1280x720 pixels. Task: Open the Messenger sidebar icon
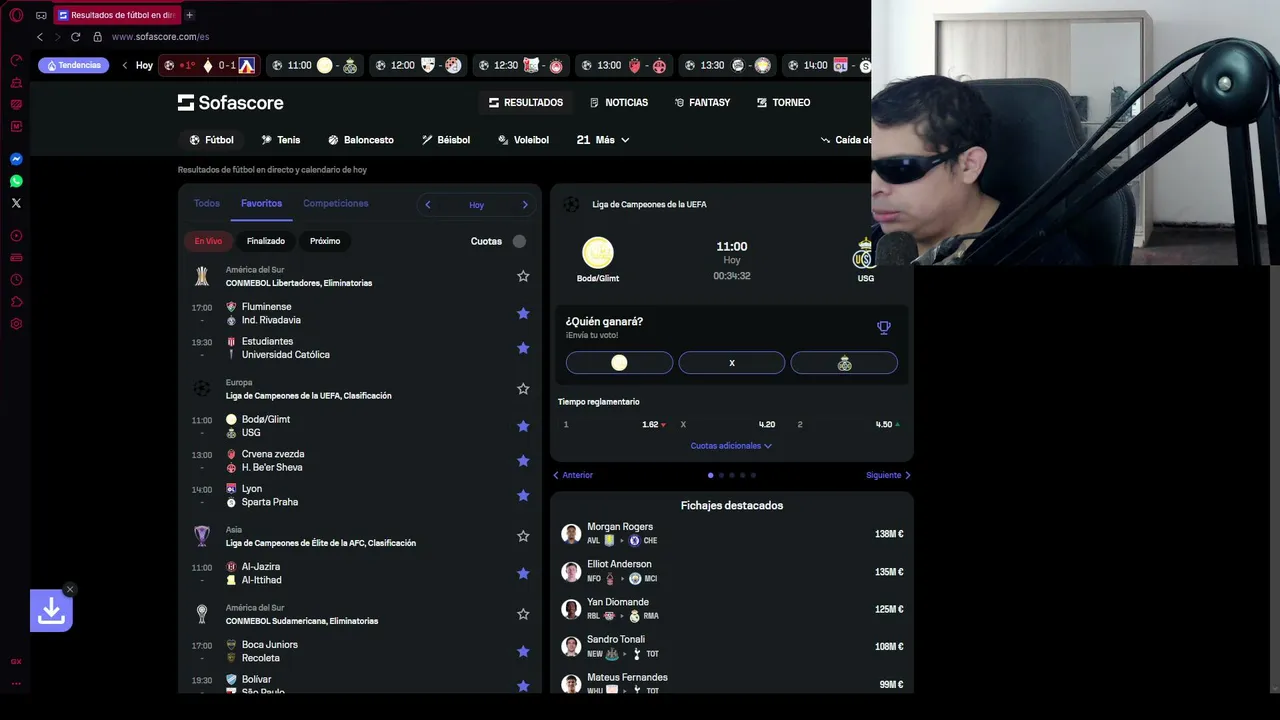click(16, 159)
